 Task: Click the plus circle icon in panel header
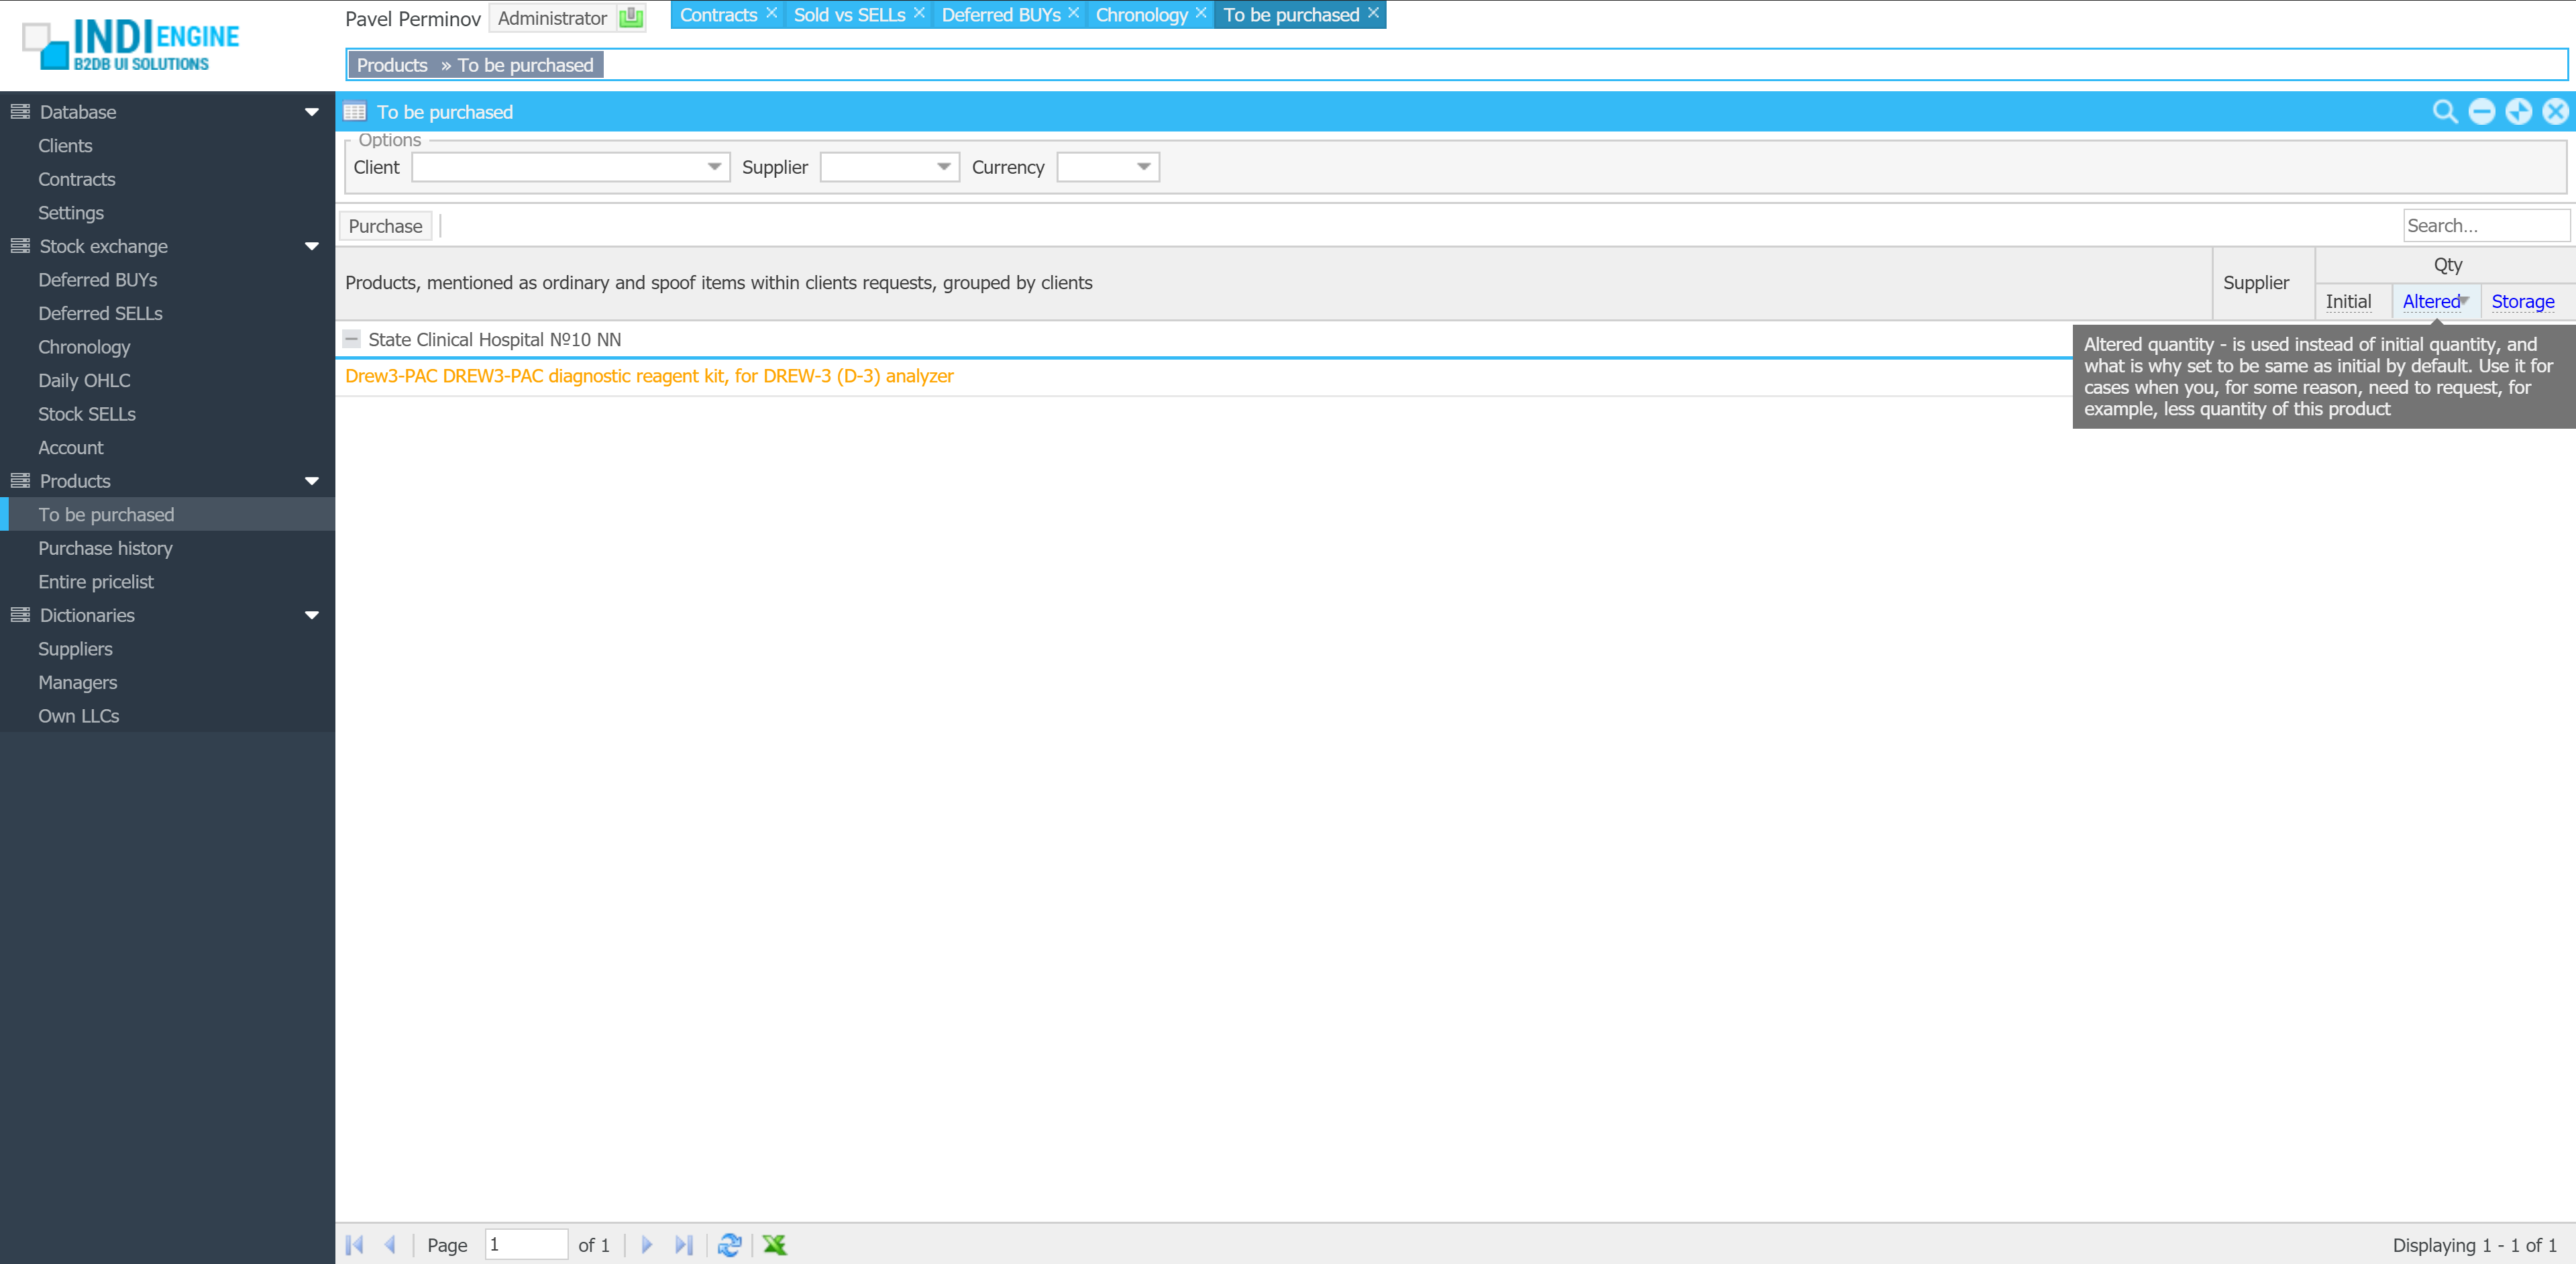tap(2518, 112)
